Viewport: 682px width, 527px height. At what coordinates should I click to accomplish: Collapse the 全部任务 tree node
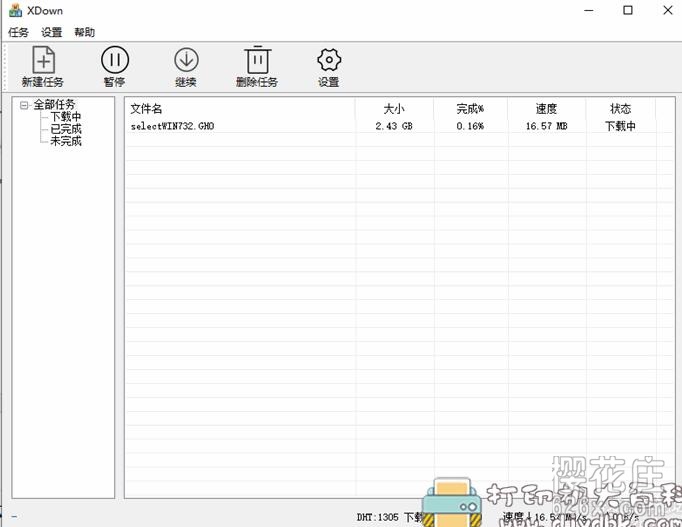[x=24, y=105]
